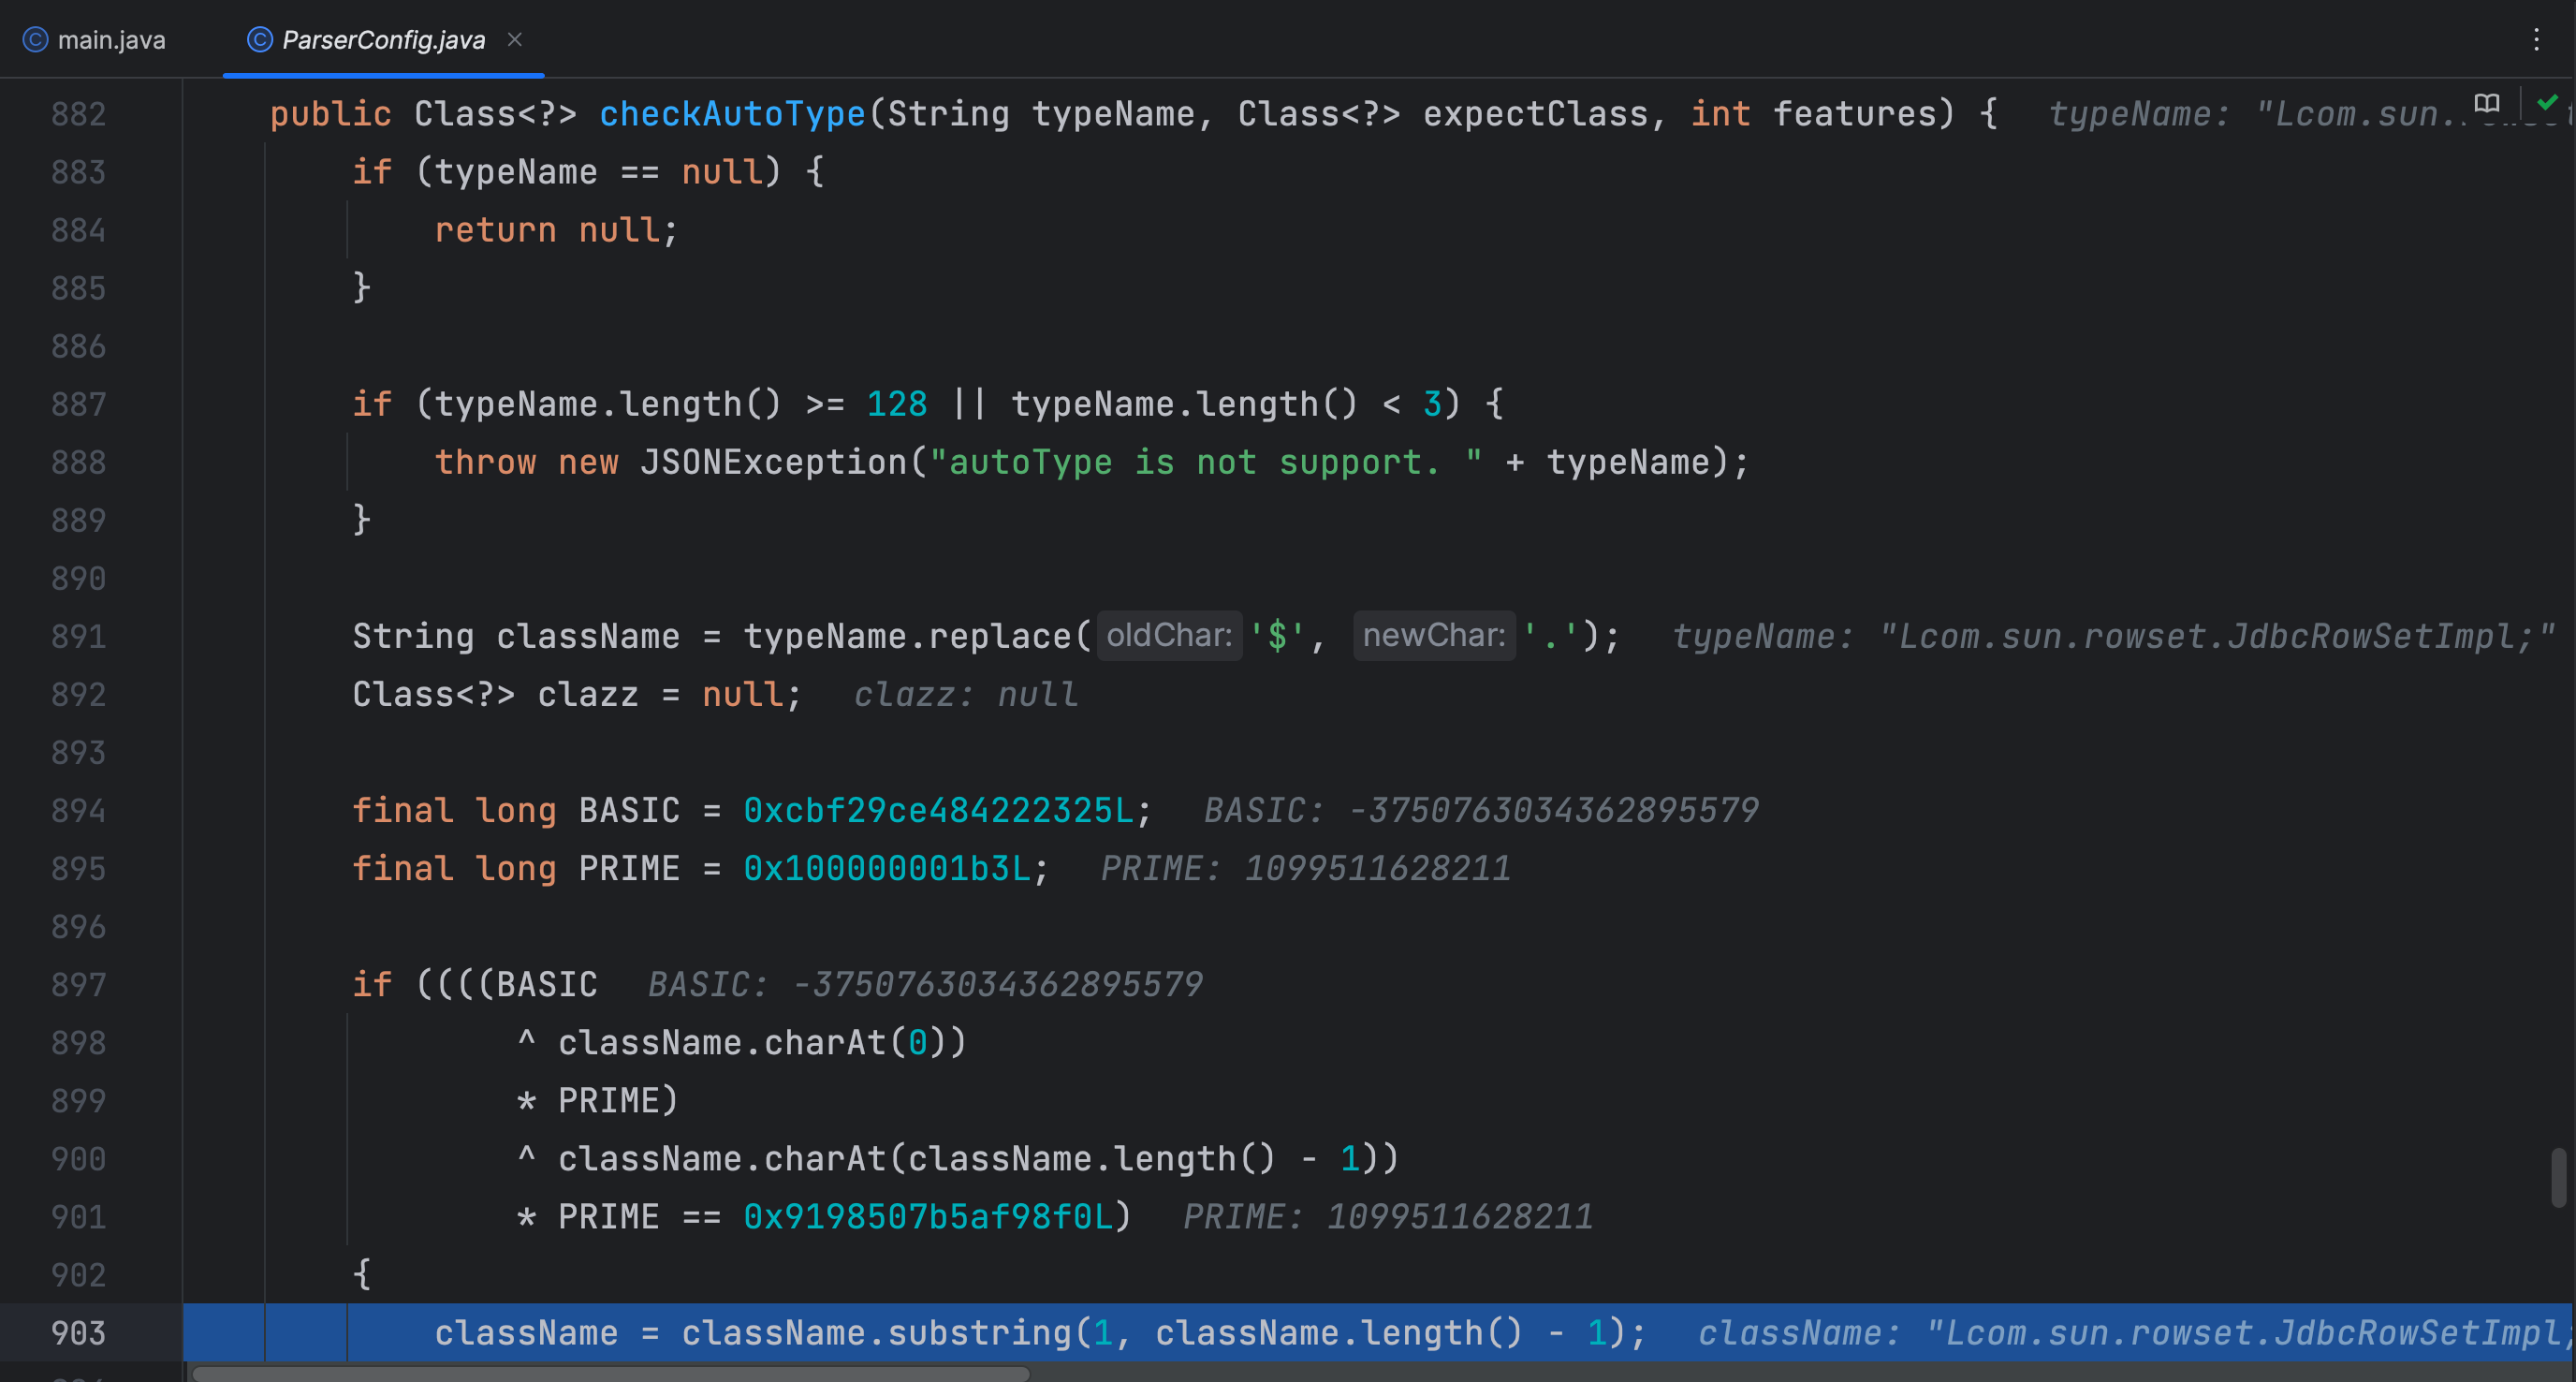Click className.length() on line 900
The image size is (2576, 1382).
(1092, 1158)
